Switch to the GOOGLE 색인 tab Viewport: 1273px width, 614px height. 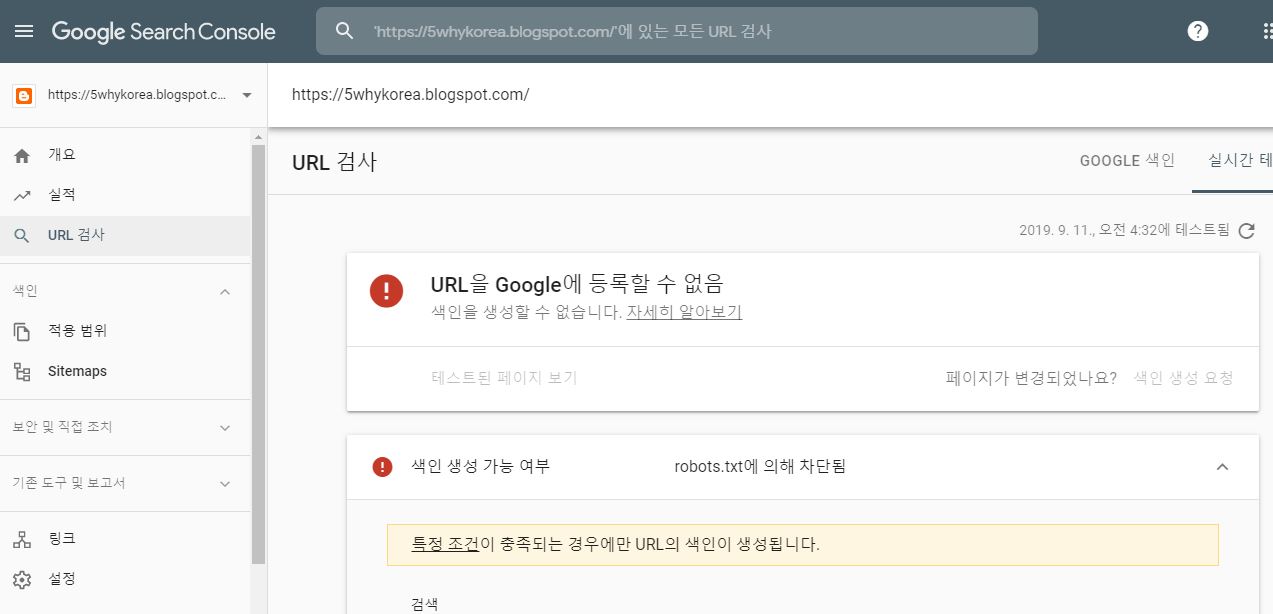click(x=1127, y=161)
